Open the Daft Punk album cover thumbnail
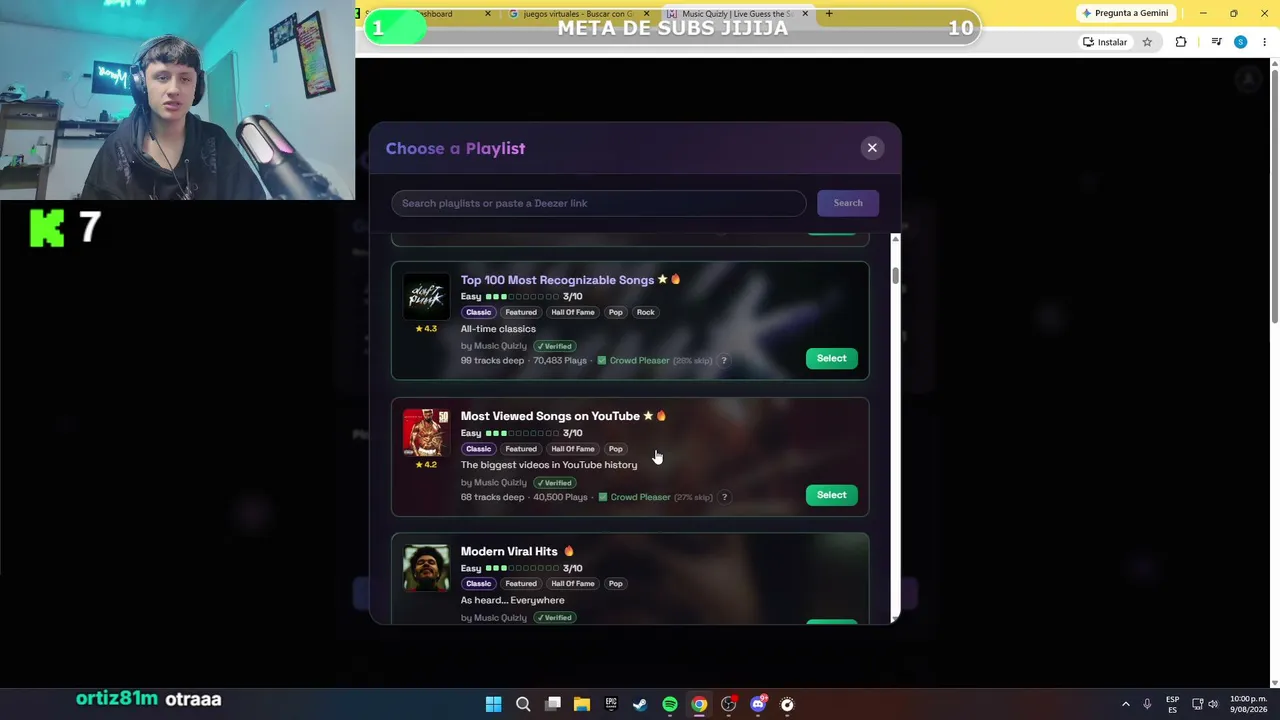 click(x=426, y=297)
